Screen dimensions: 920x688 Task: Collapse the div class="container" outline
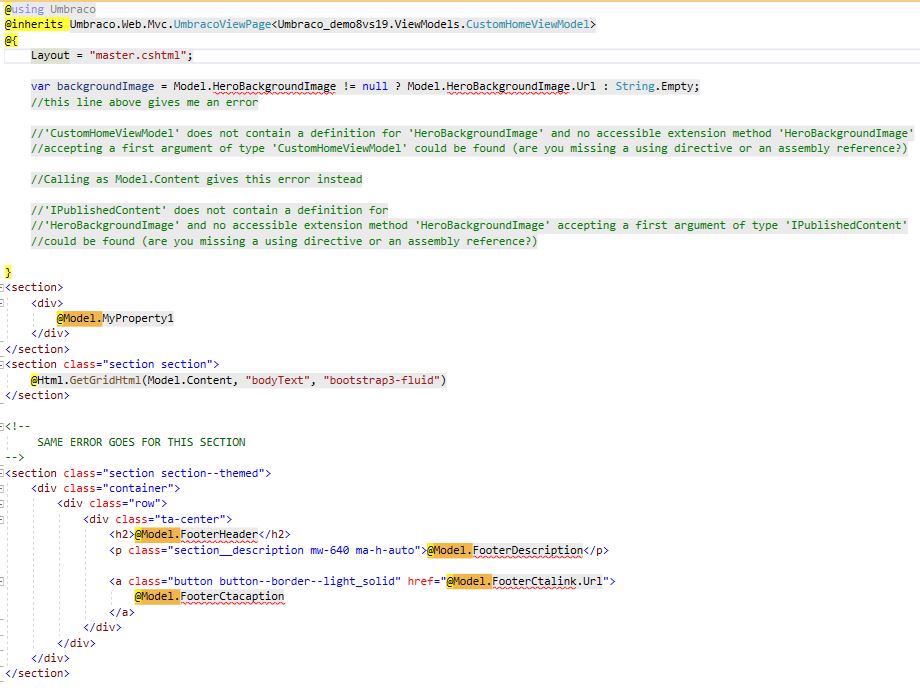tap(3, 488)
